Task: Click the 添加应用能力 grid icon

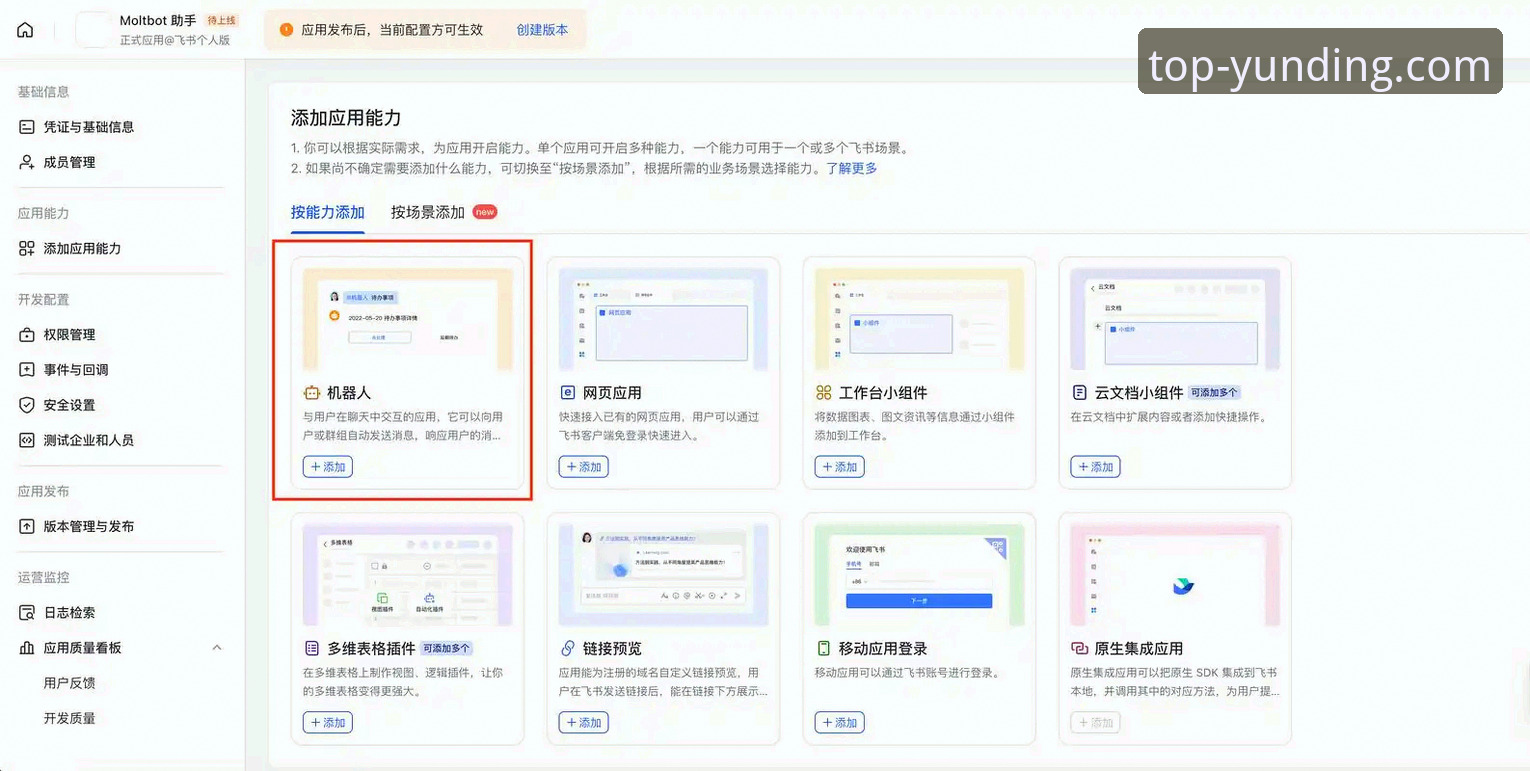Action: 27,248
